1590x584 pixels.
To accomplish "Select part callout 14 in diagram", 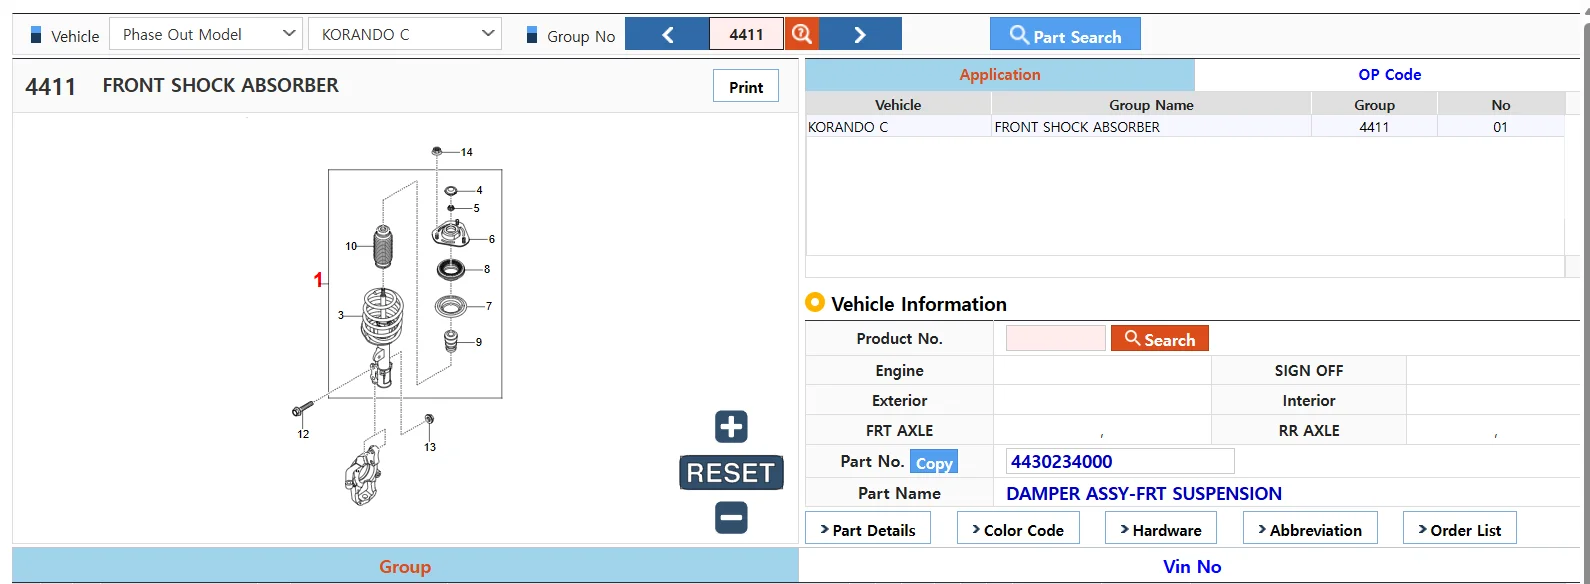I will (467, 152).
